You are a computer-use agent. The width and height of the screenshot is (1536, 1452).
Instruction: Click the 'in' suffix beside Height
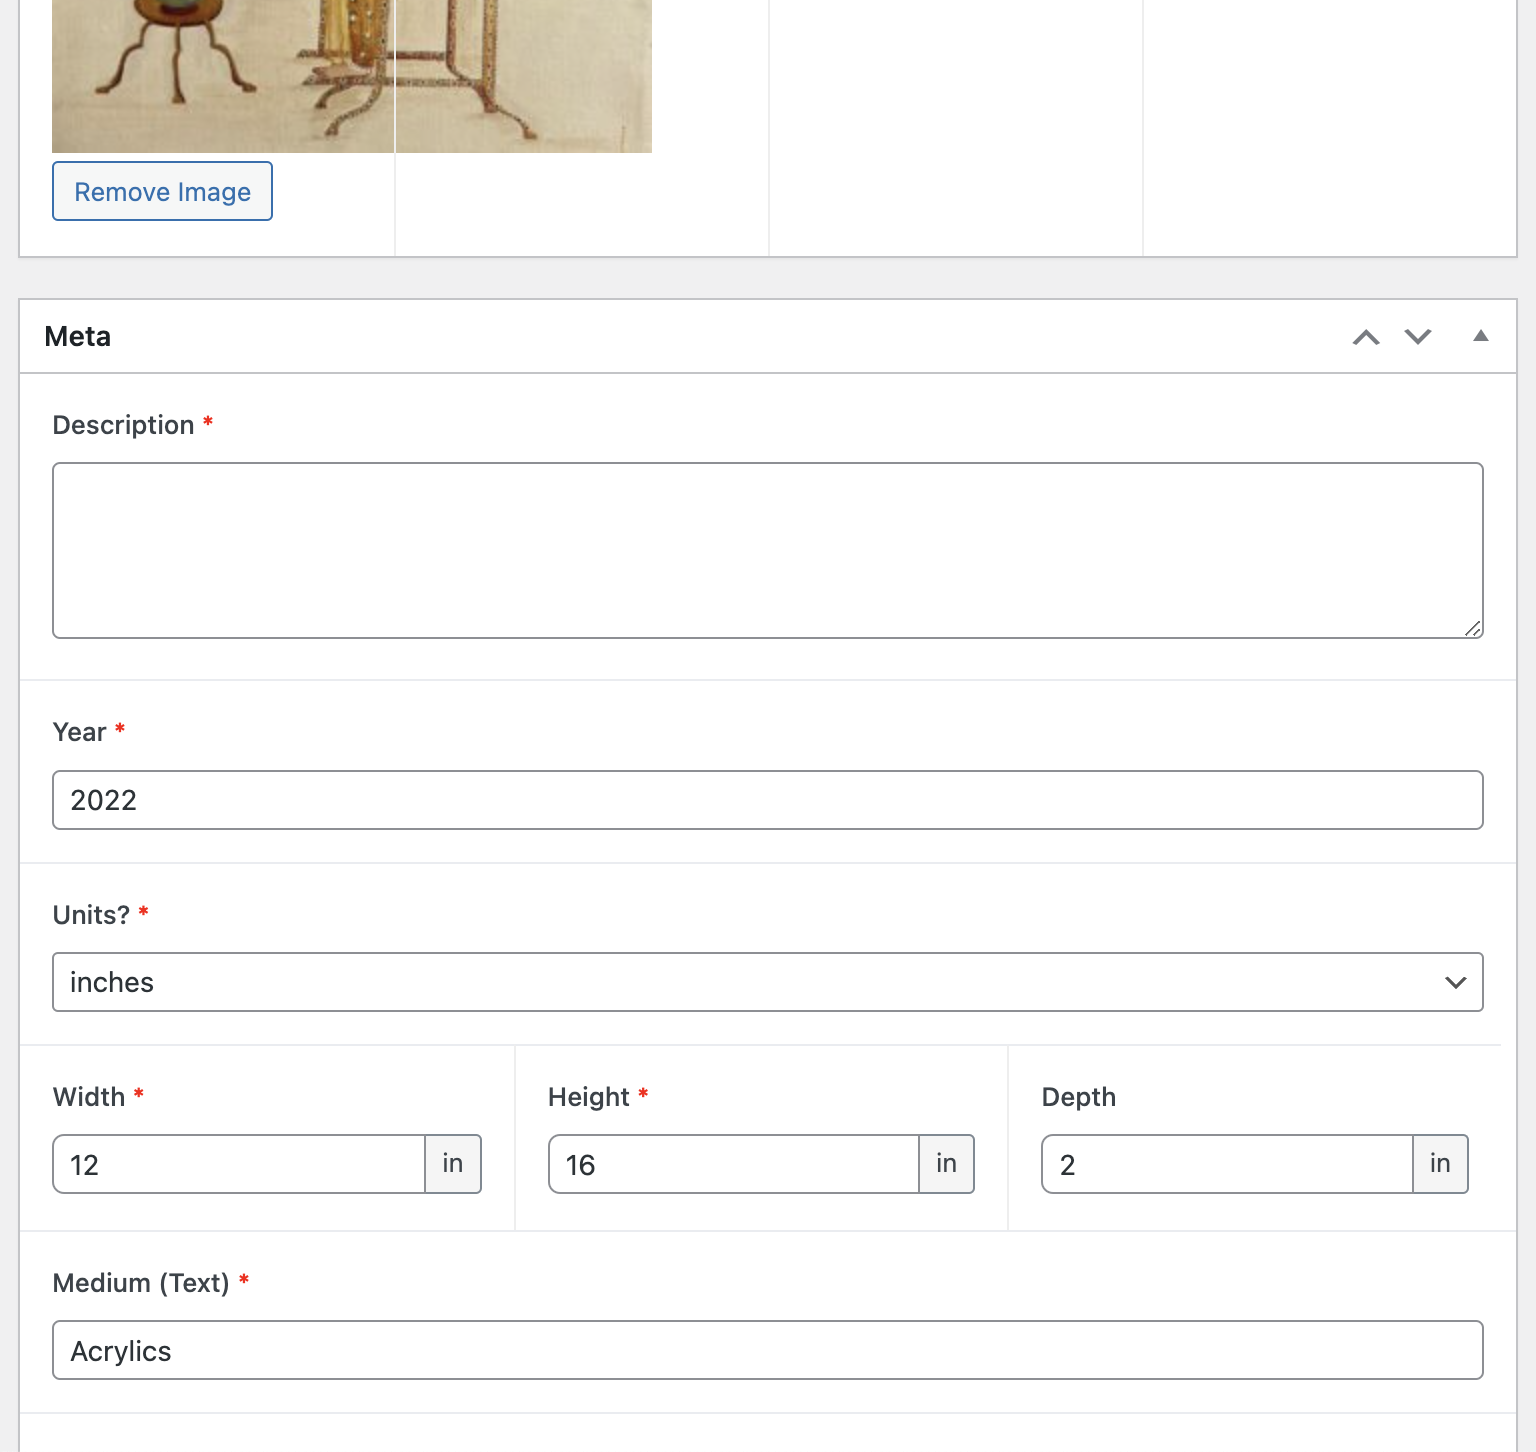point(947,1164)
